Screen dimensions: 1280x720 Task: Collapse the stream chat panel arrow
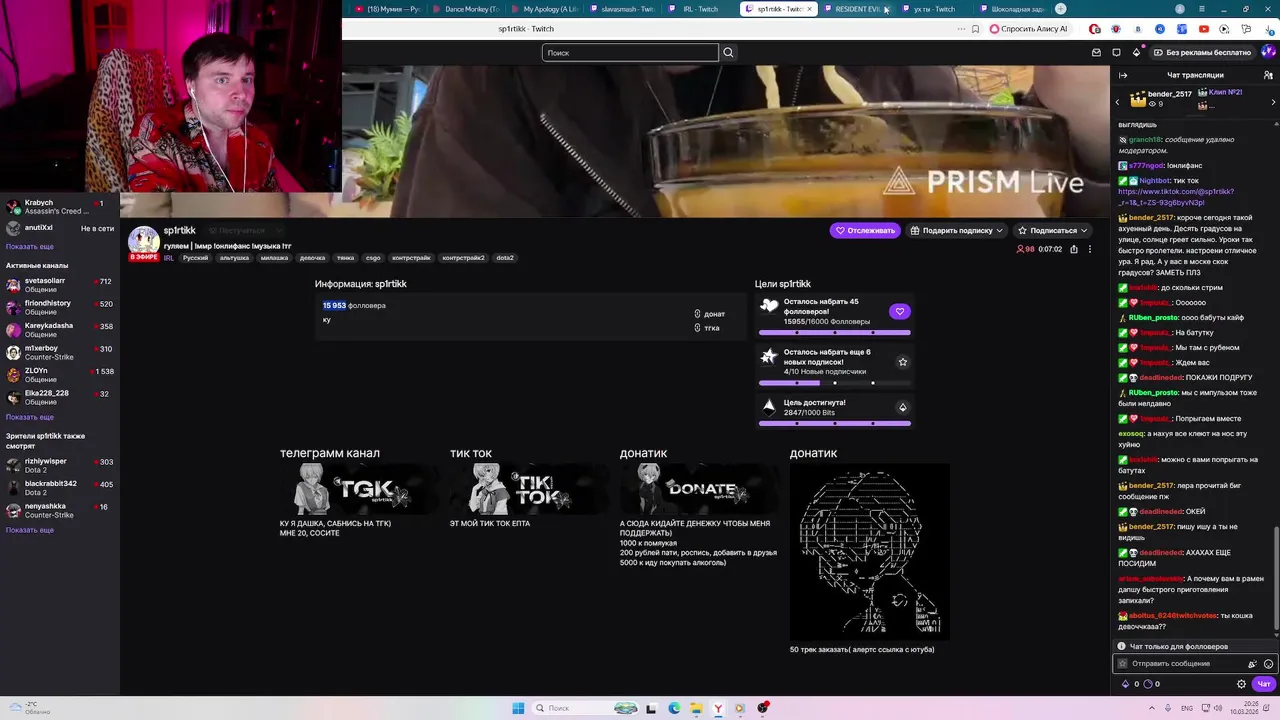1122,75
